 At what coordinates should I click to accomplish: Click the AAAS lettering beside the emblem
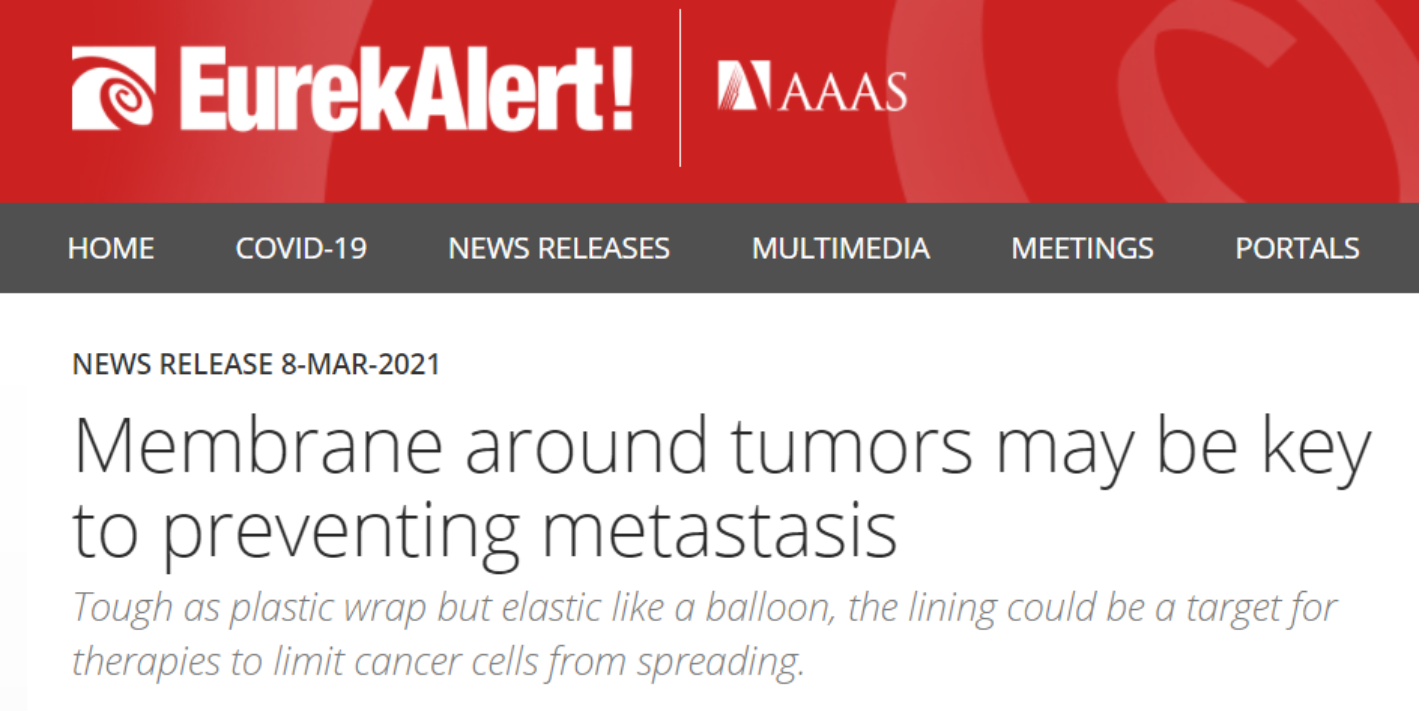[x=841, y=91]
